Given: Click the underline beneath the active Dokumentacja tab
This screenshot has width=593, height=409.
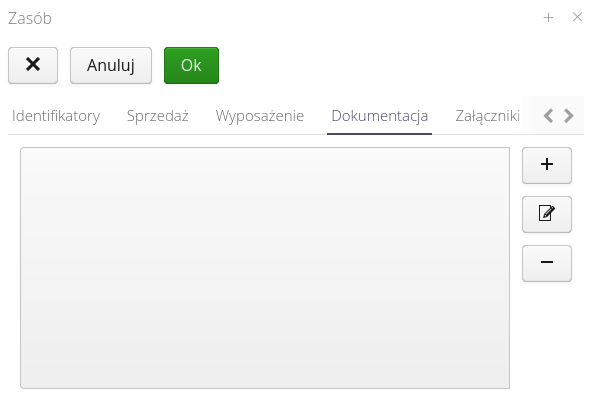Looking at the screenshot, I should 379,134.
